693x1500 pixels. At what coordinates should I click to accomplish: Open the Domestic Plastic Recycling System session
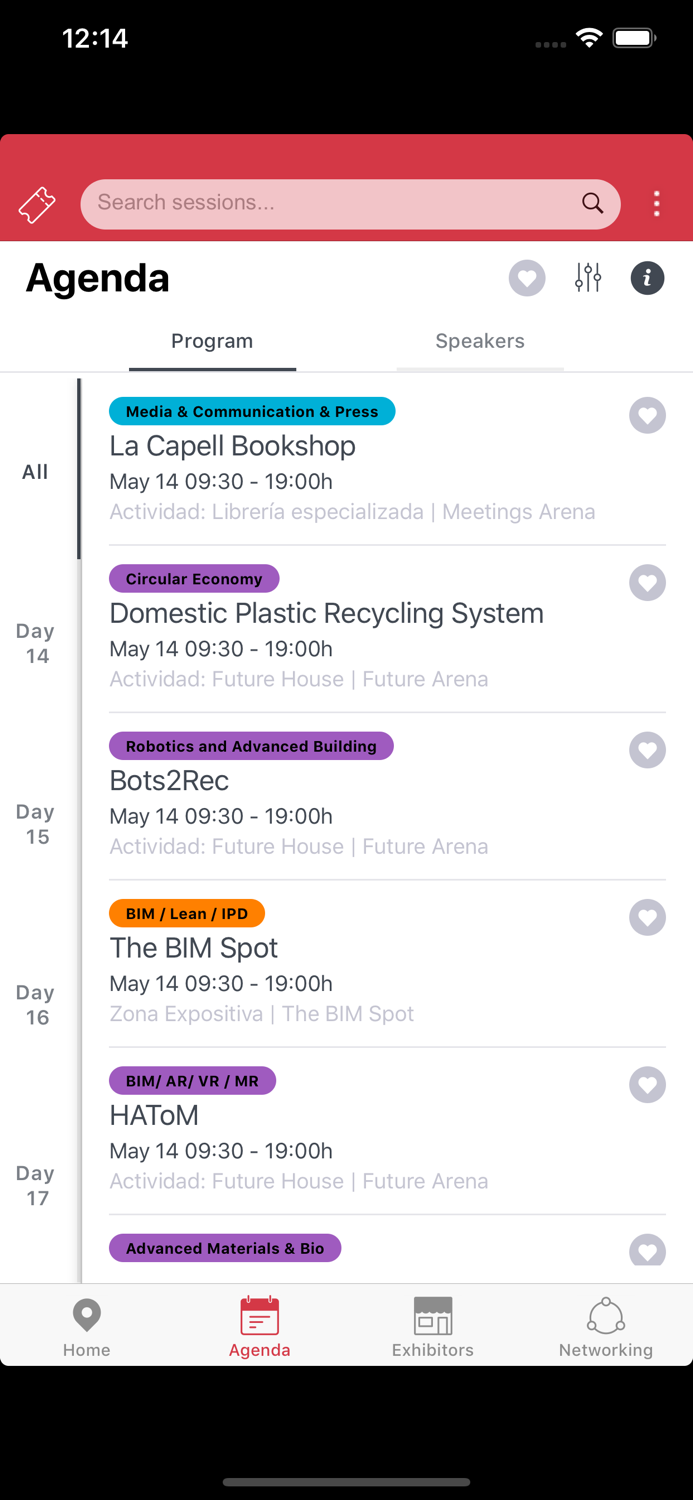coord(326,613)
